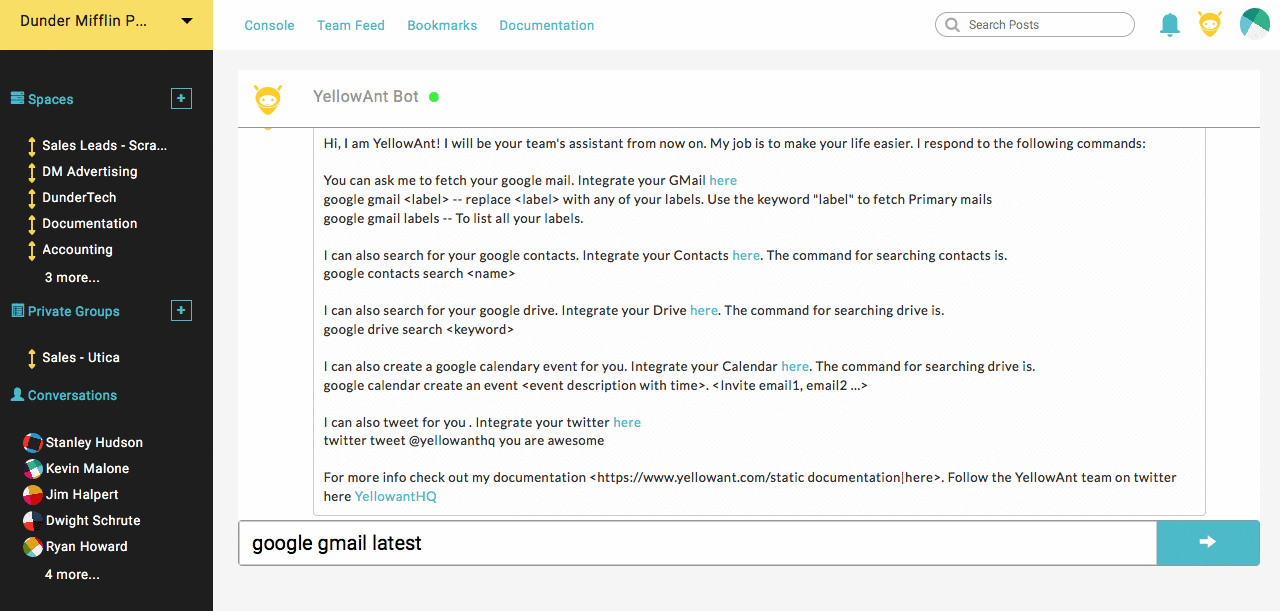Expand 4 more conversations
The width and height of the screenshot is (1280, 611).
[72, 574]
